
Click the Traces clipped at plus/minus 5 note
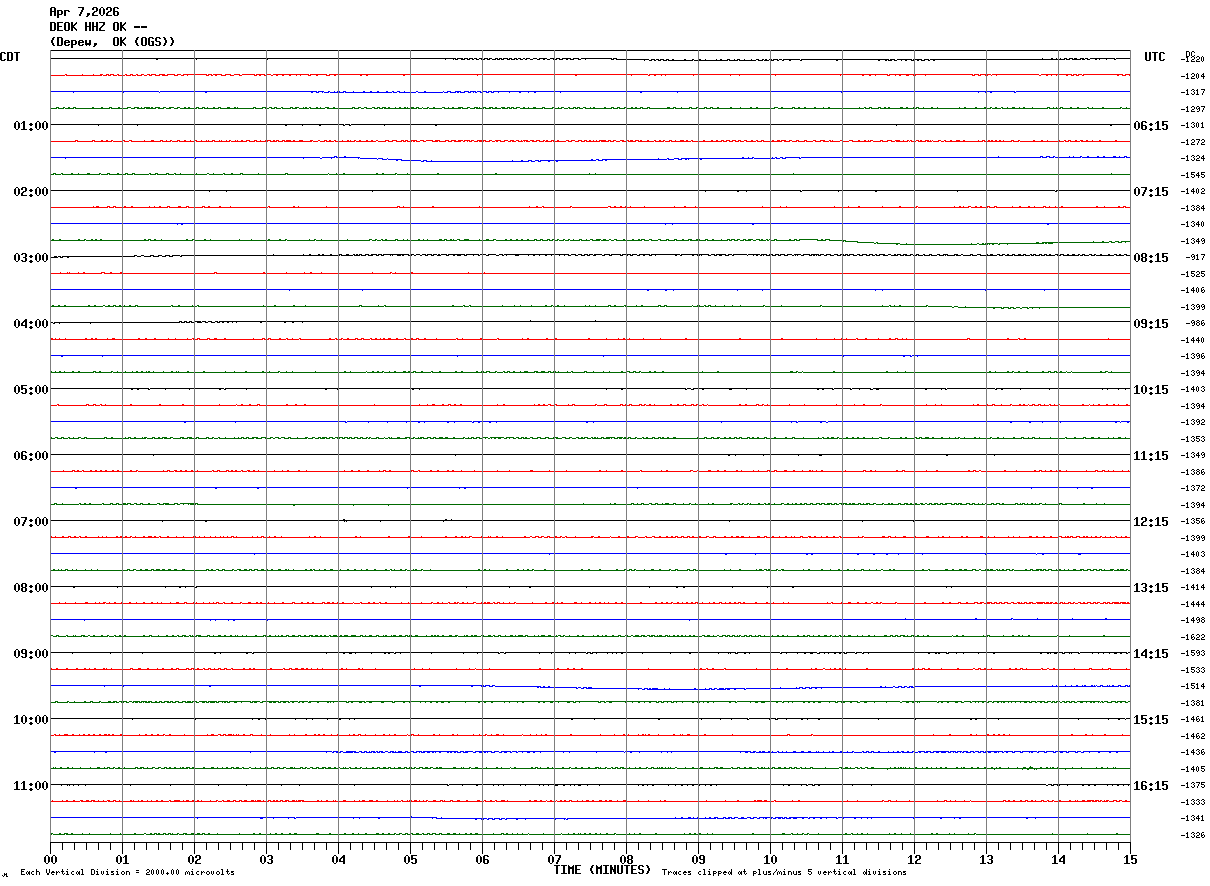pyautogui.click(x=784, y=873)
